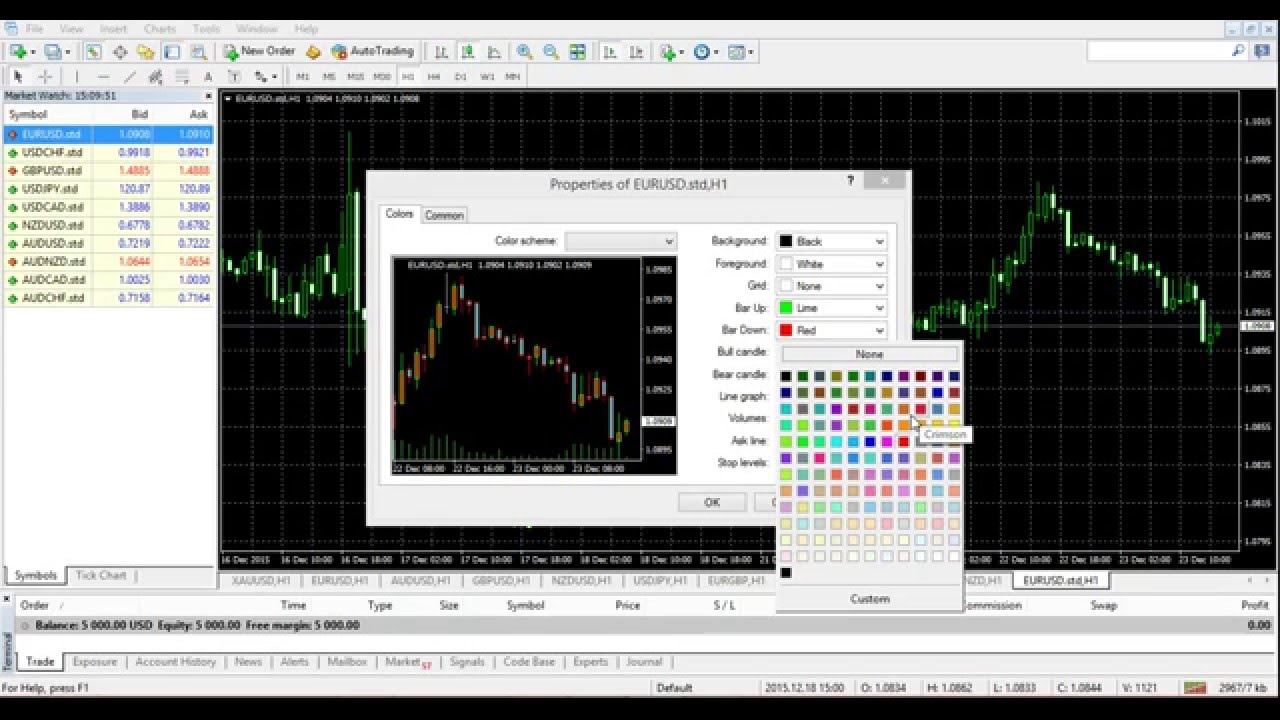Image resolution: width=1280 pixels, height=720 pixels.
Task: Select the Text 'A' drawing tool
Action: (208, 76)
